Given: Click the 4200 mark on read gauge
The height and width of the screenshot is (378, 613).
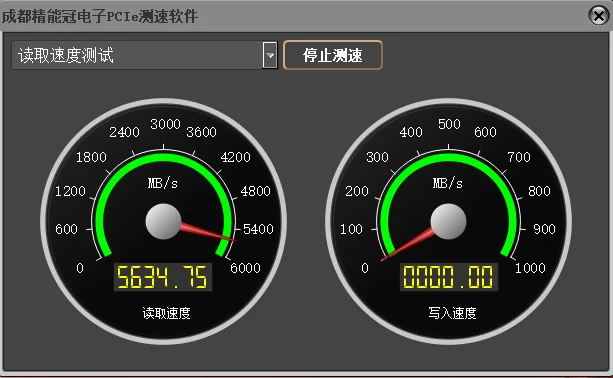Looking at the screenshot, I should [x=235, y=157].
